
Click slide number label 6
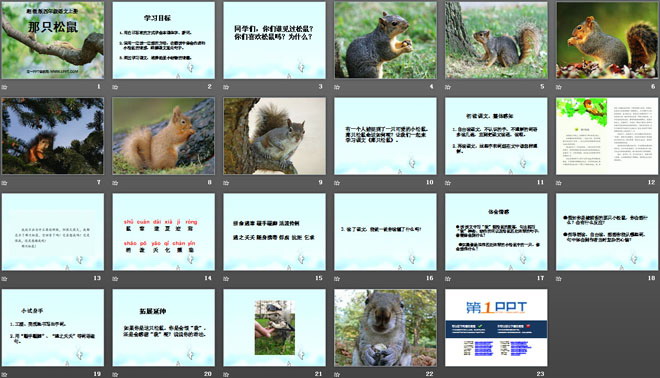[x=653, y=87]
